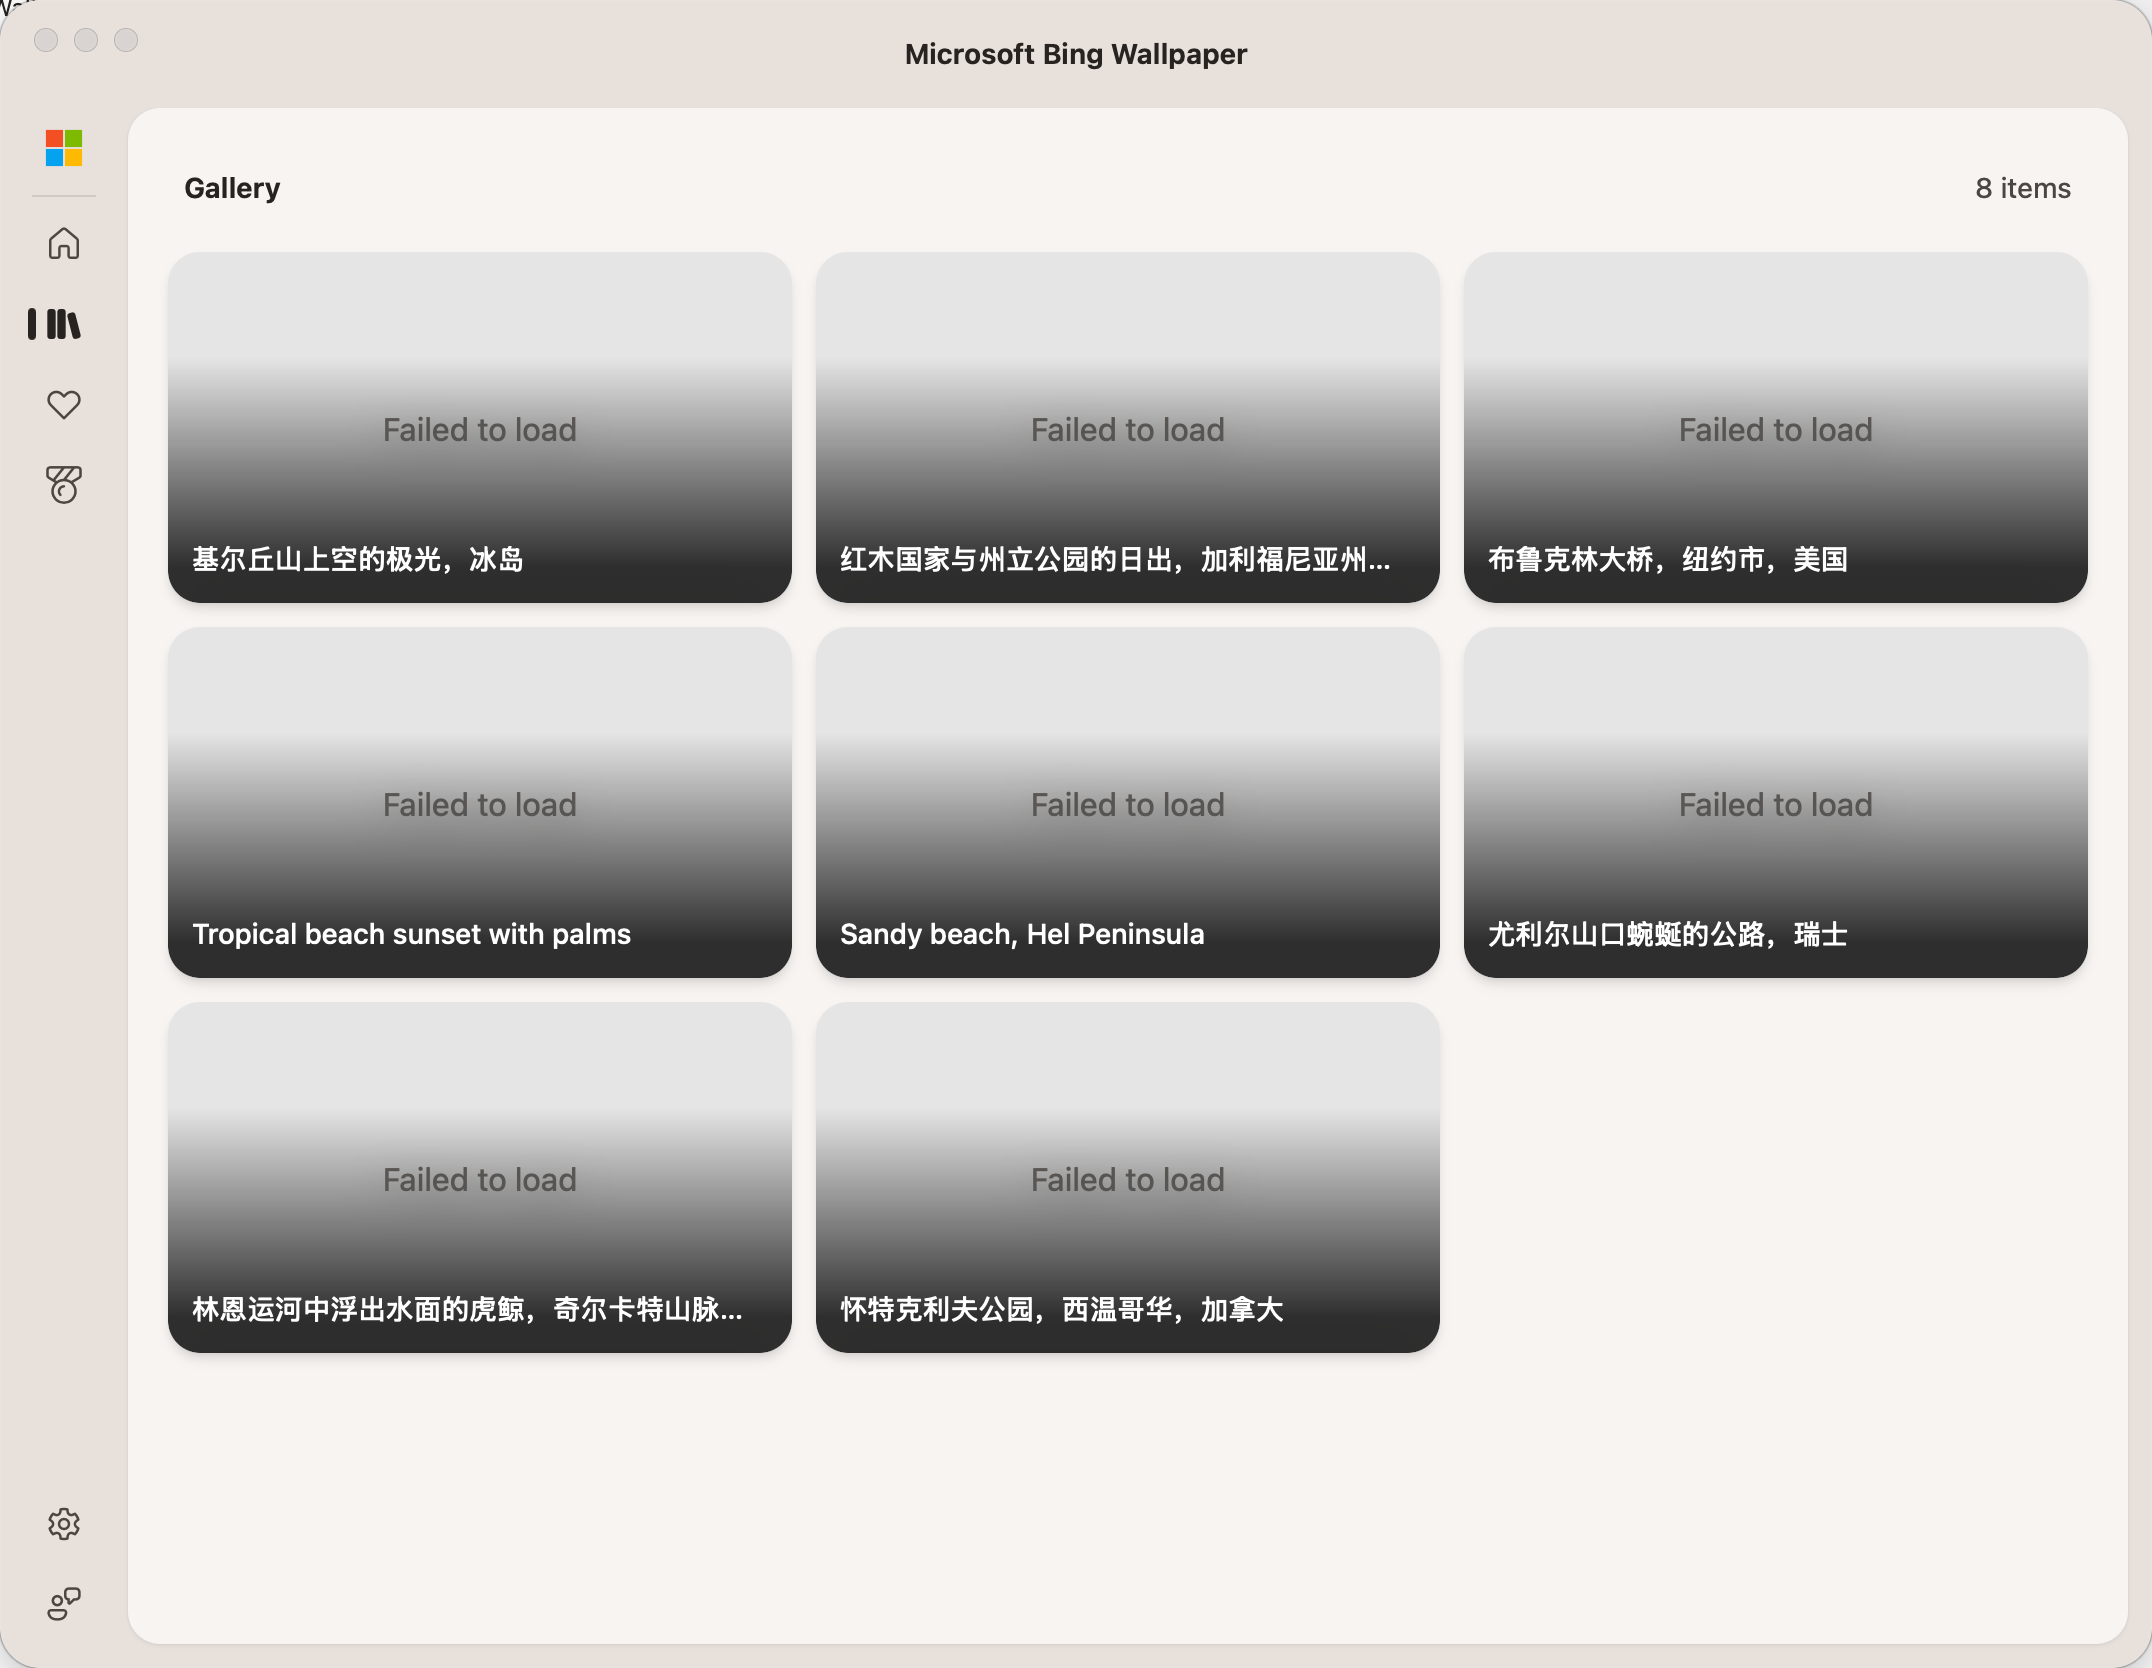Select Sandy beach, Hel Peninsula card

click(x=1128, y=802)
